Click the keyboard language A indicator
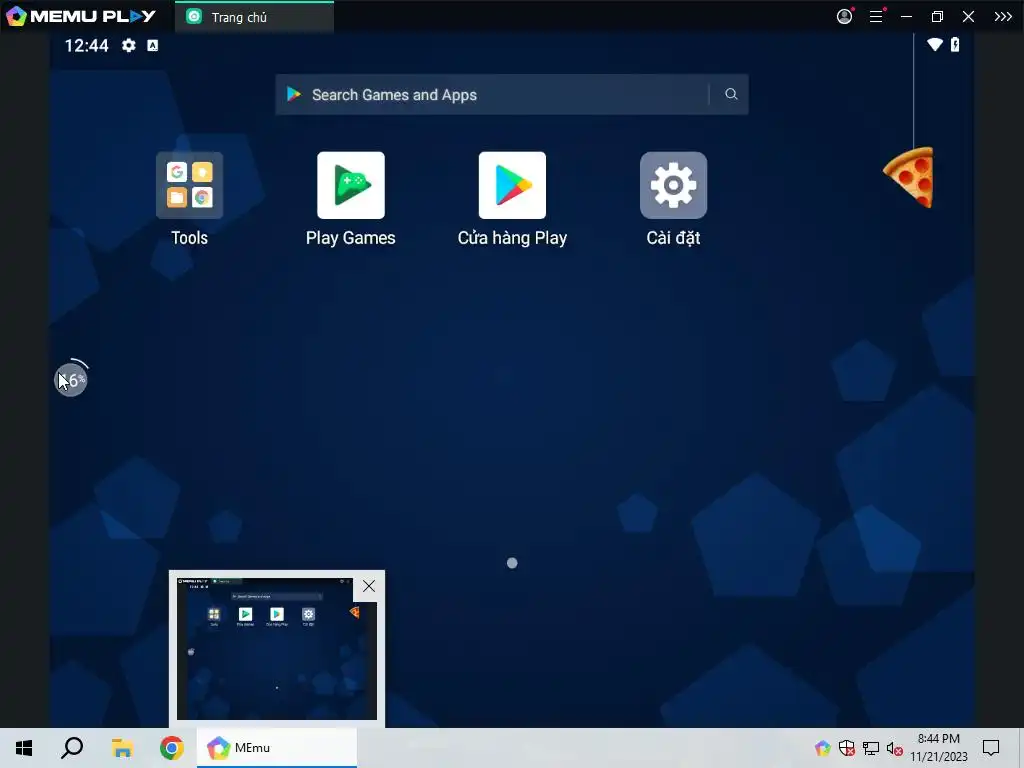Viewport: 1024px width, 768px height. pos(152,45)
